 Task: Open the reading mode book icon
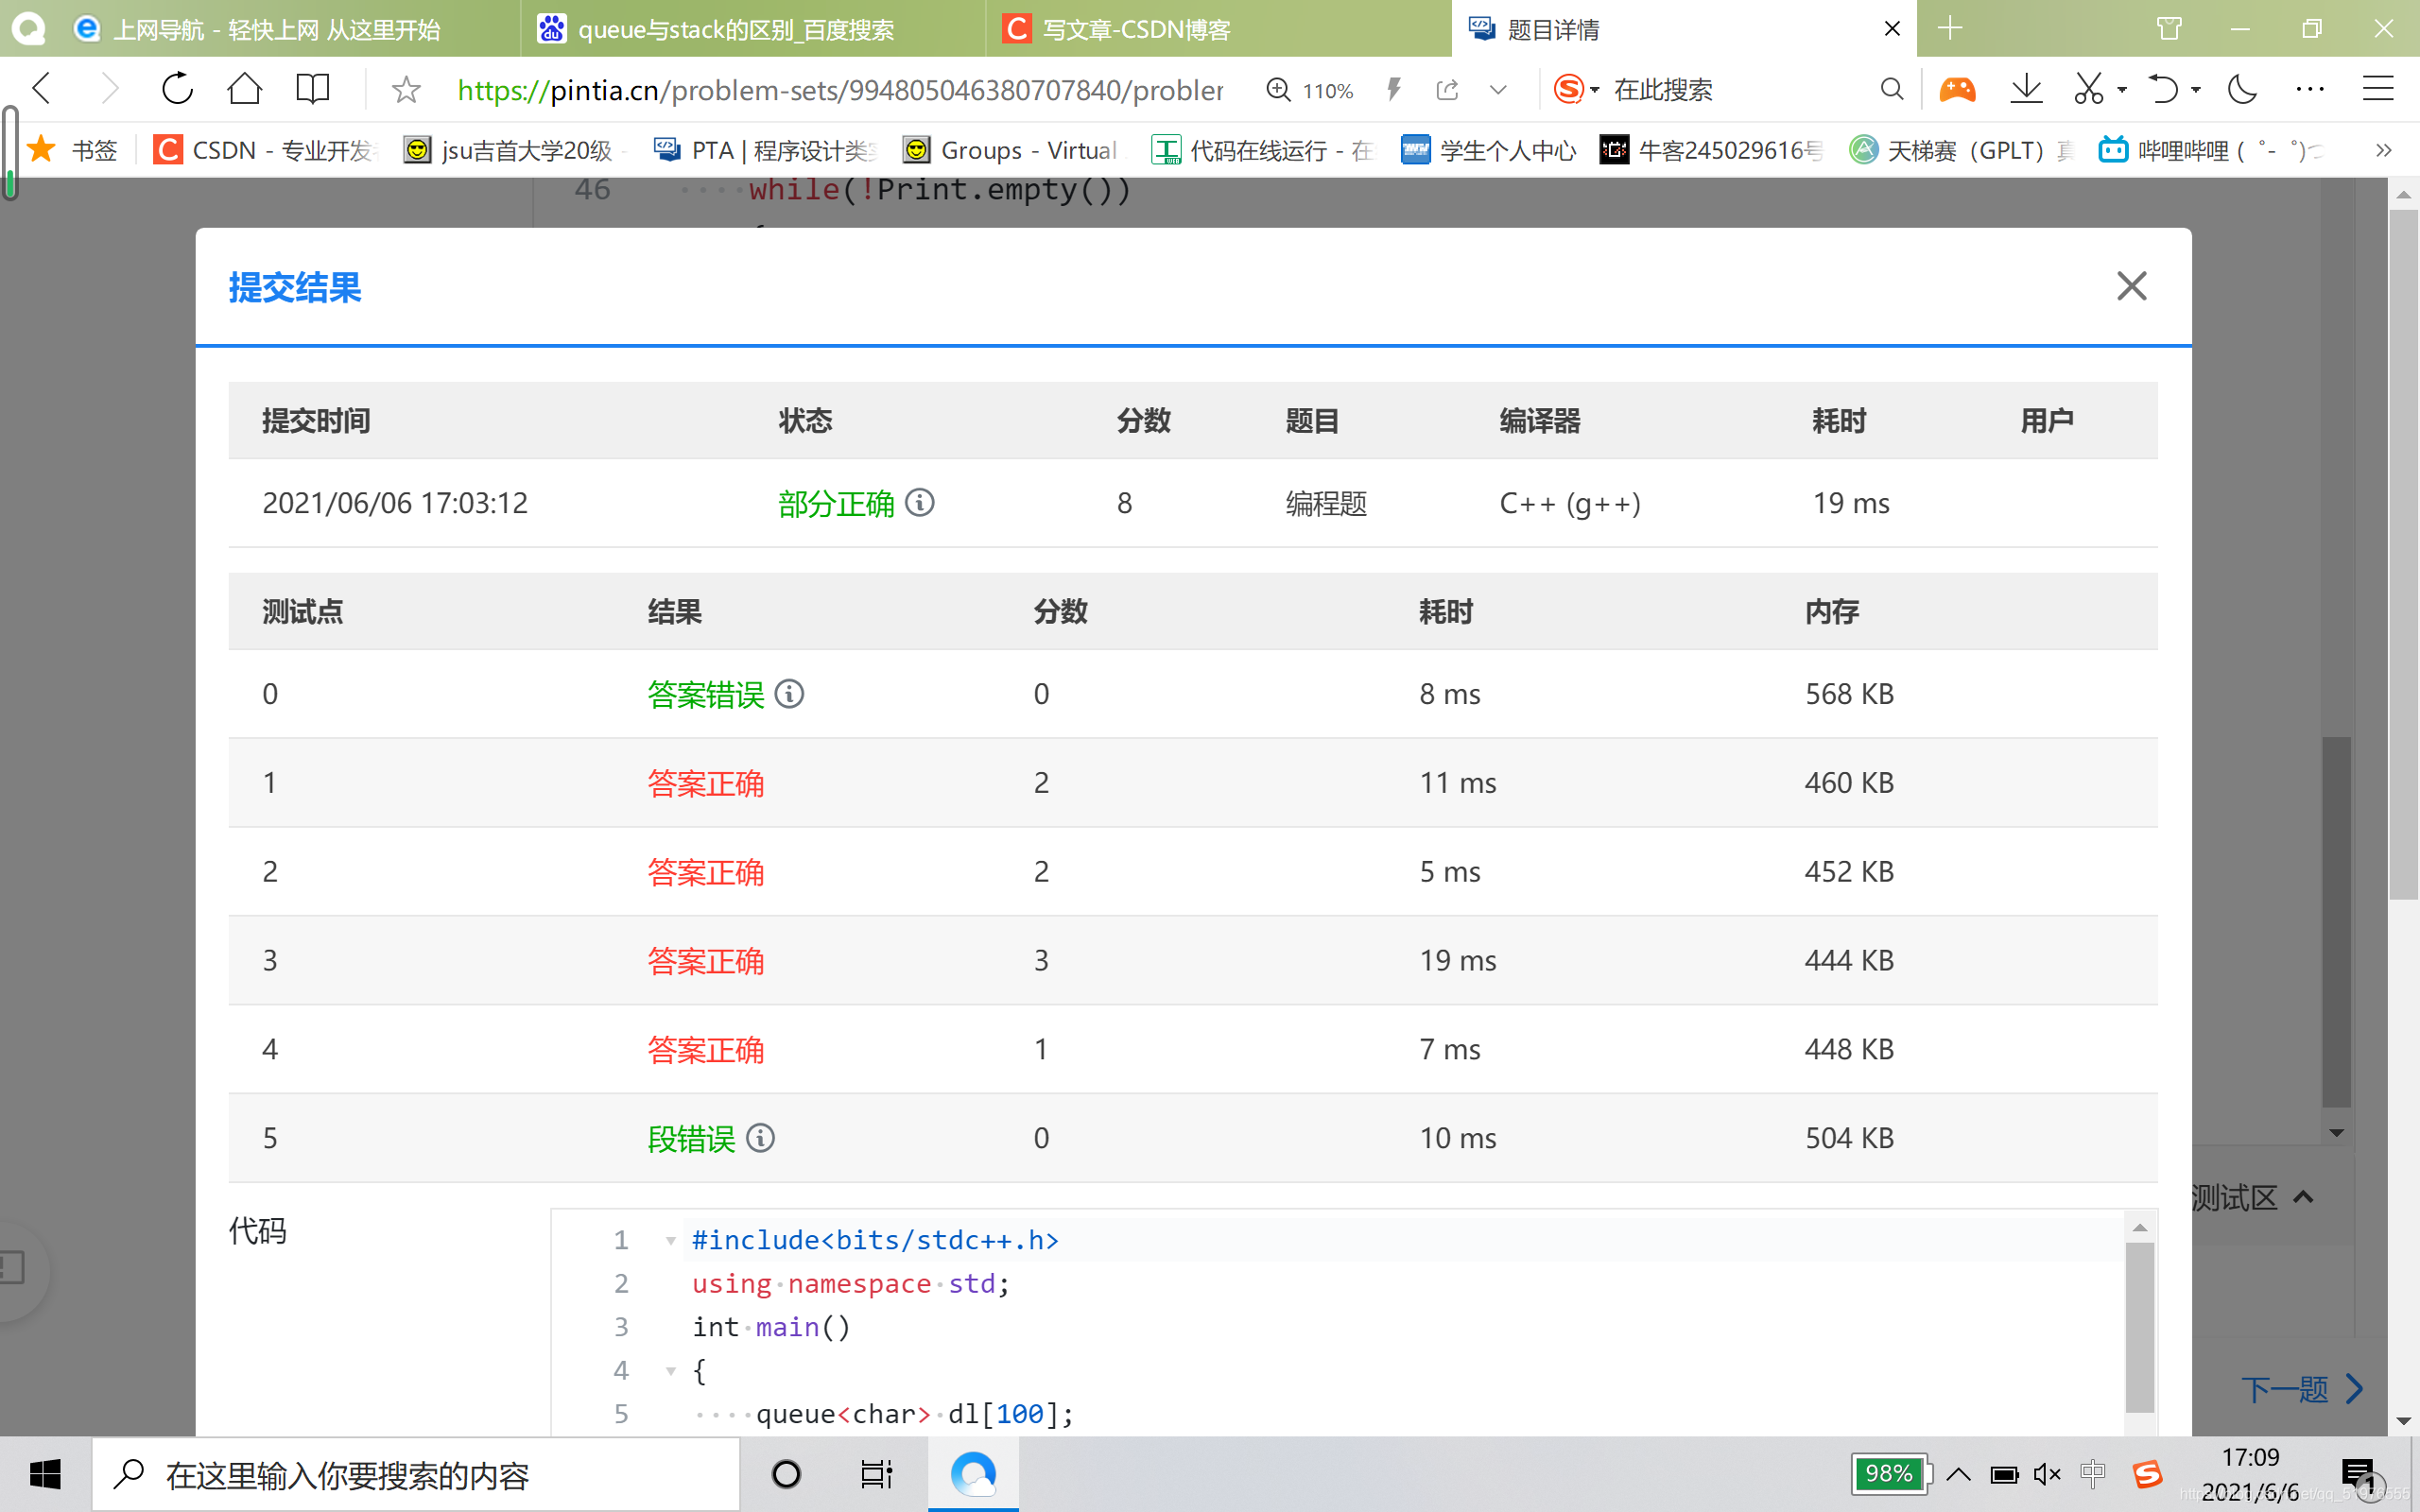(313, 89)
